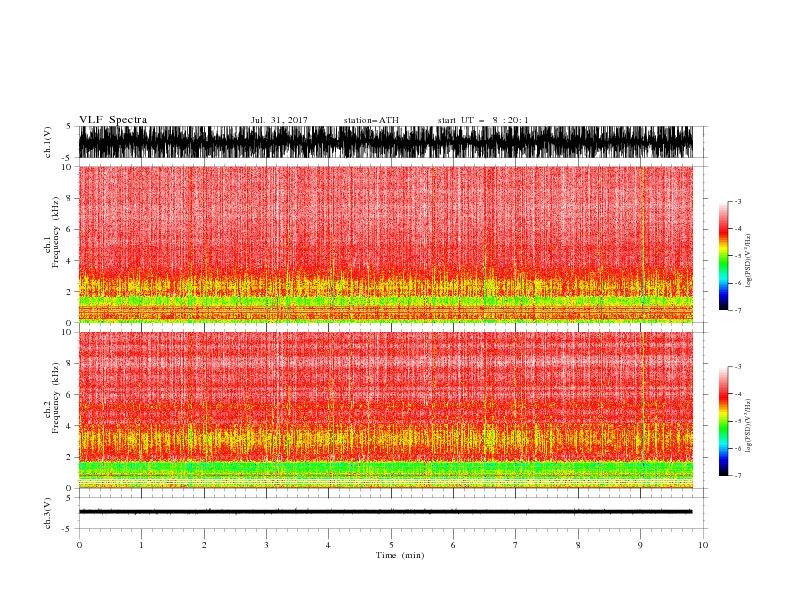Click the "-7" value on ch.2 color bar
The height and width of the screenshot is (612, 792).
[x=737, y=475]
